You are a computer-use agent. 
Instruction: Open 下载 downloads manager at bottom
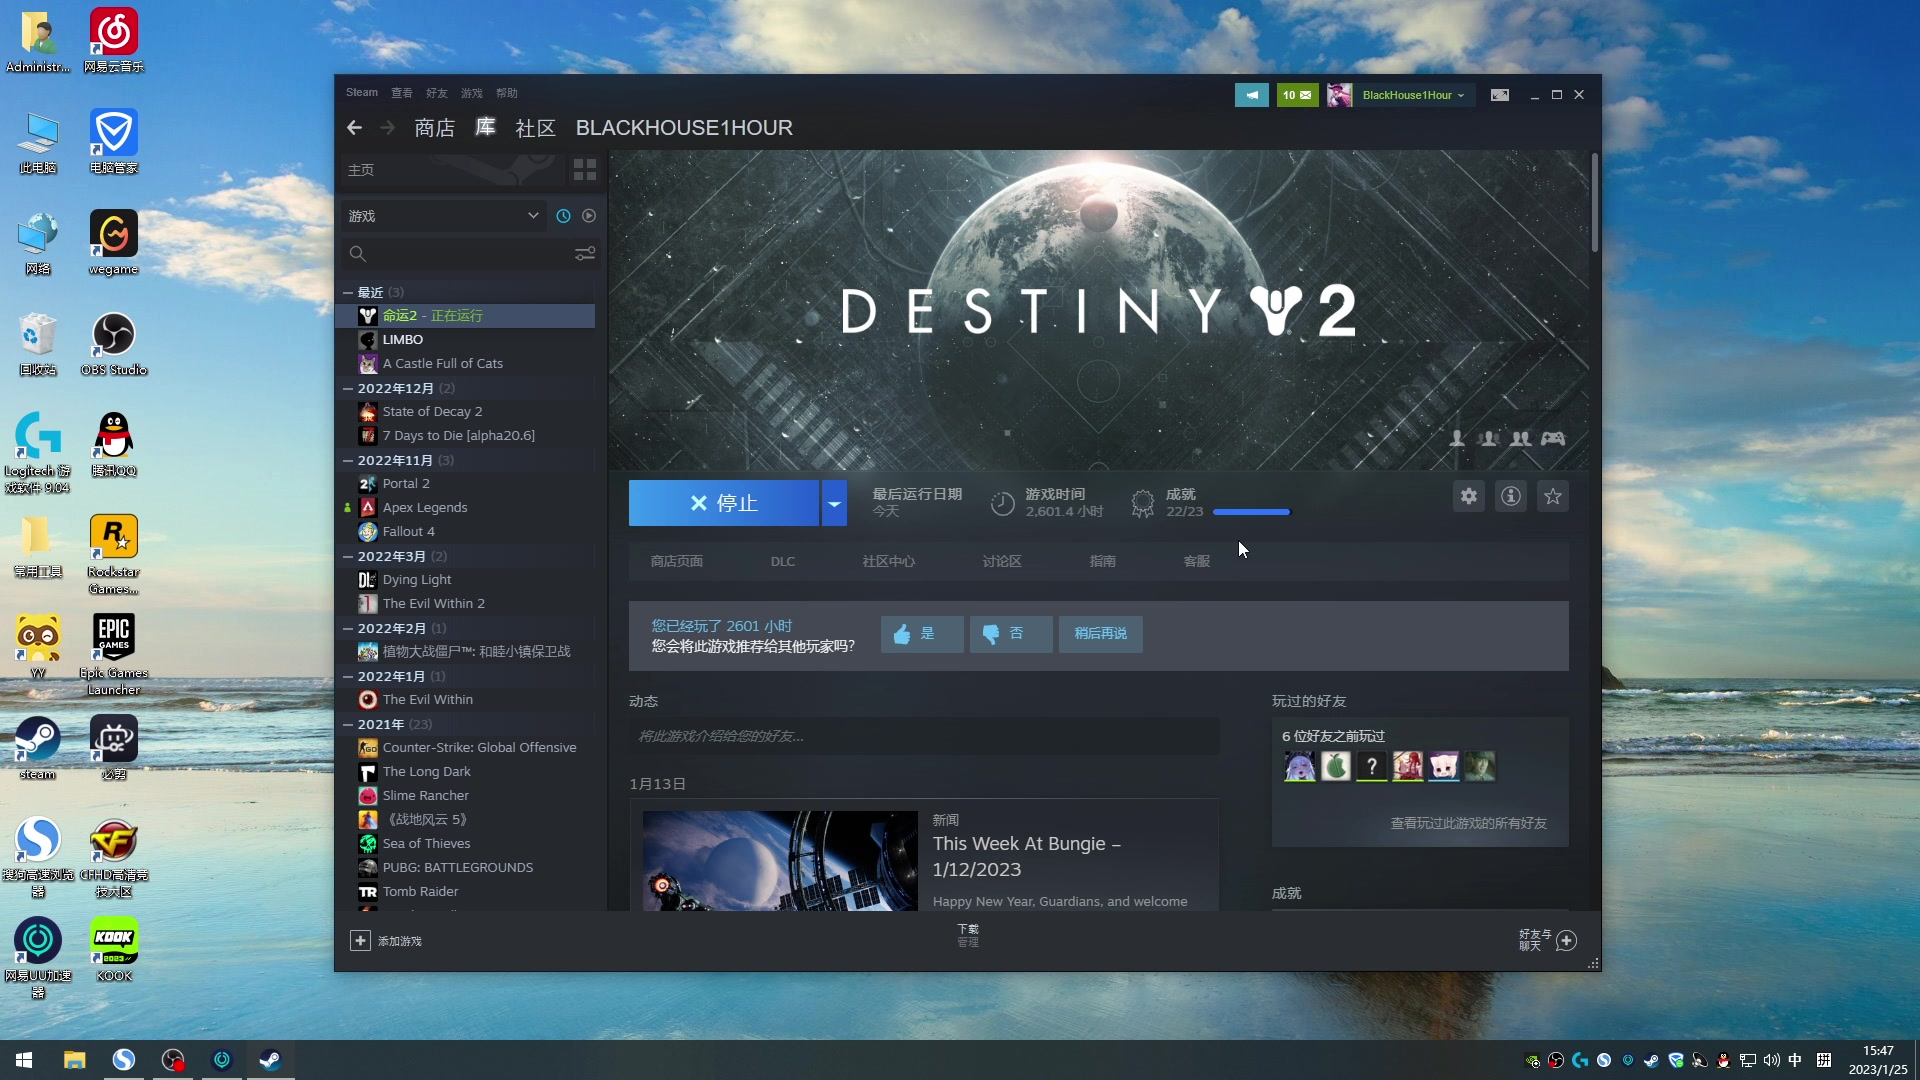pos(968,936)
